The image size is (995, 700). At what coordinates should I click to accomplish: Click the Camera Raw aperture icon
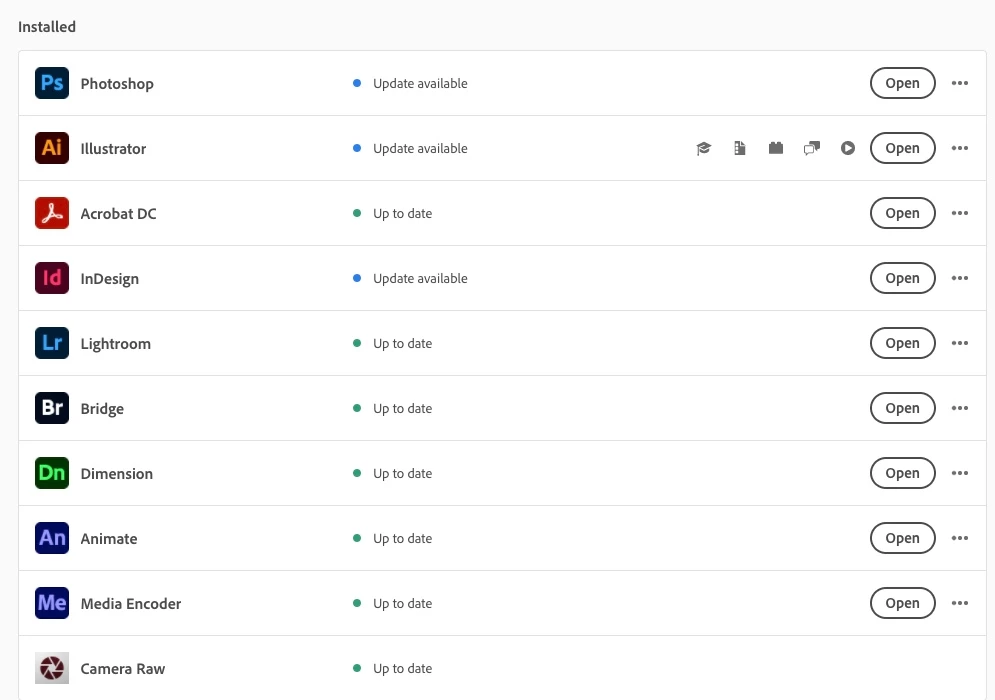(x=52, y=668)
